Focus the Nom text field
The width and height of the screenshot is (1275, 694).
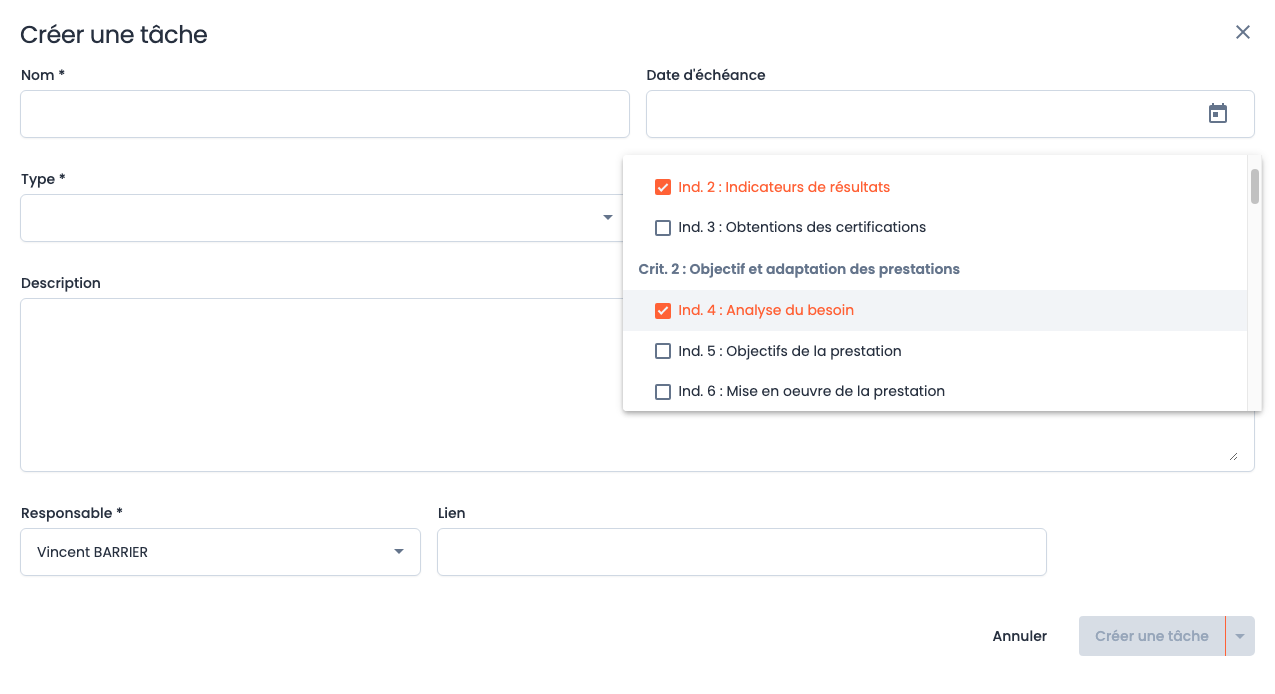coord(324,114)
